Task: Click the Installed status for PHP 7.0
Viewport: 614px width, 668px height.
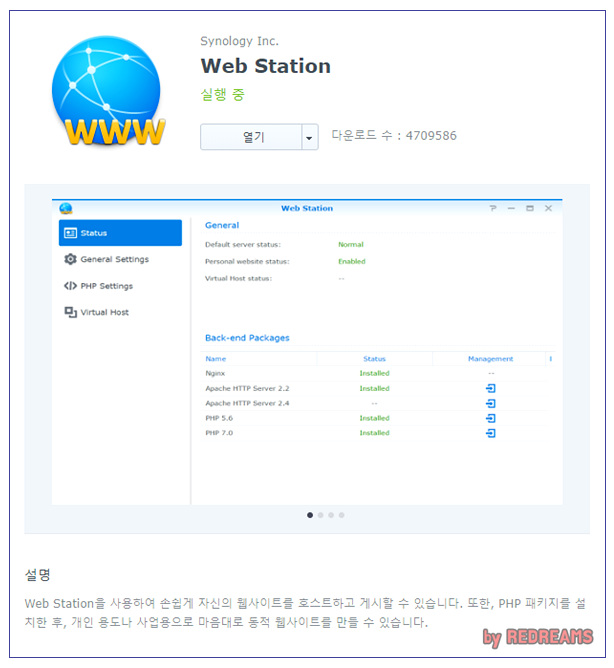Action: (374, 433)
